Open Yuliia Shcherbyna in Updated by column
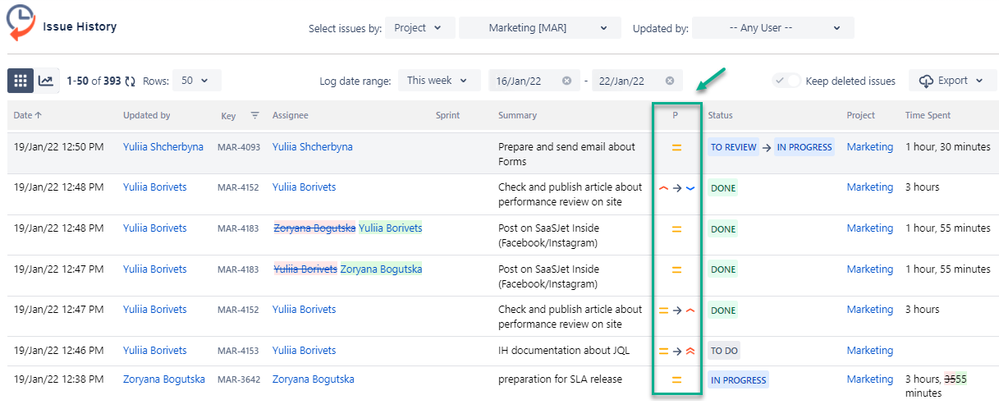999x401 pixels. [x=163, y=147]
